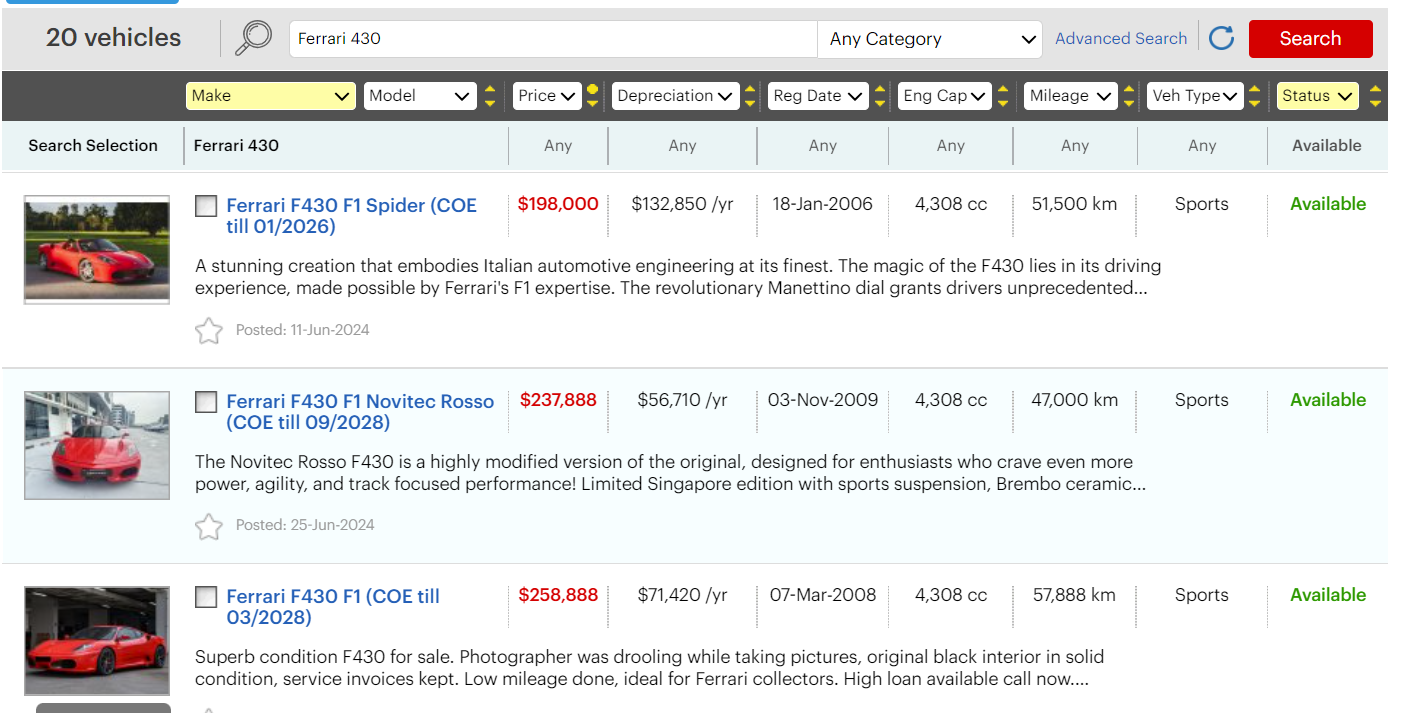The height and width of the screenshot is (713, 1413).
Task: Sort ascending arrow next to Model dropdown
Action: [x=490, y=89]
